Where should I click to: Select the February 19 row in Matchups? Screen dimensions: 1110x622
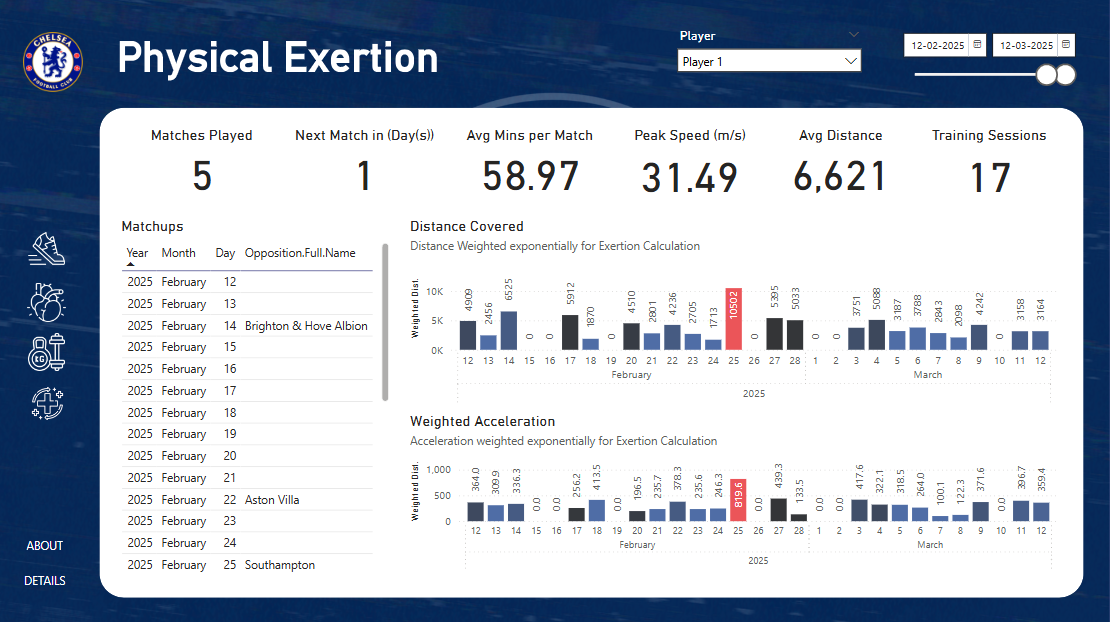pos(247,434)
